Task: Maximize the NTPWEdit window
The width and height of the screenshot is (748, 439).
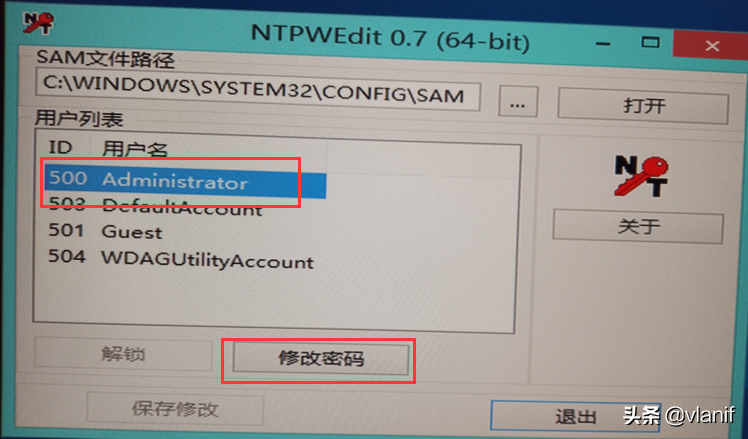Action: coord(650,42)
